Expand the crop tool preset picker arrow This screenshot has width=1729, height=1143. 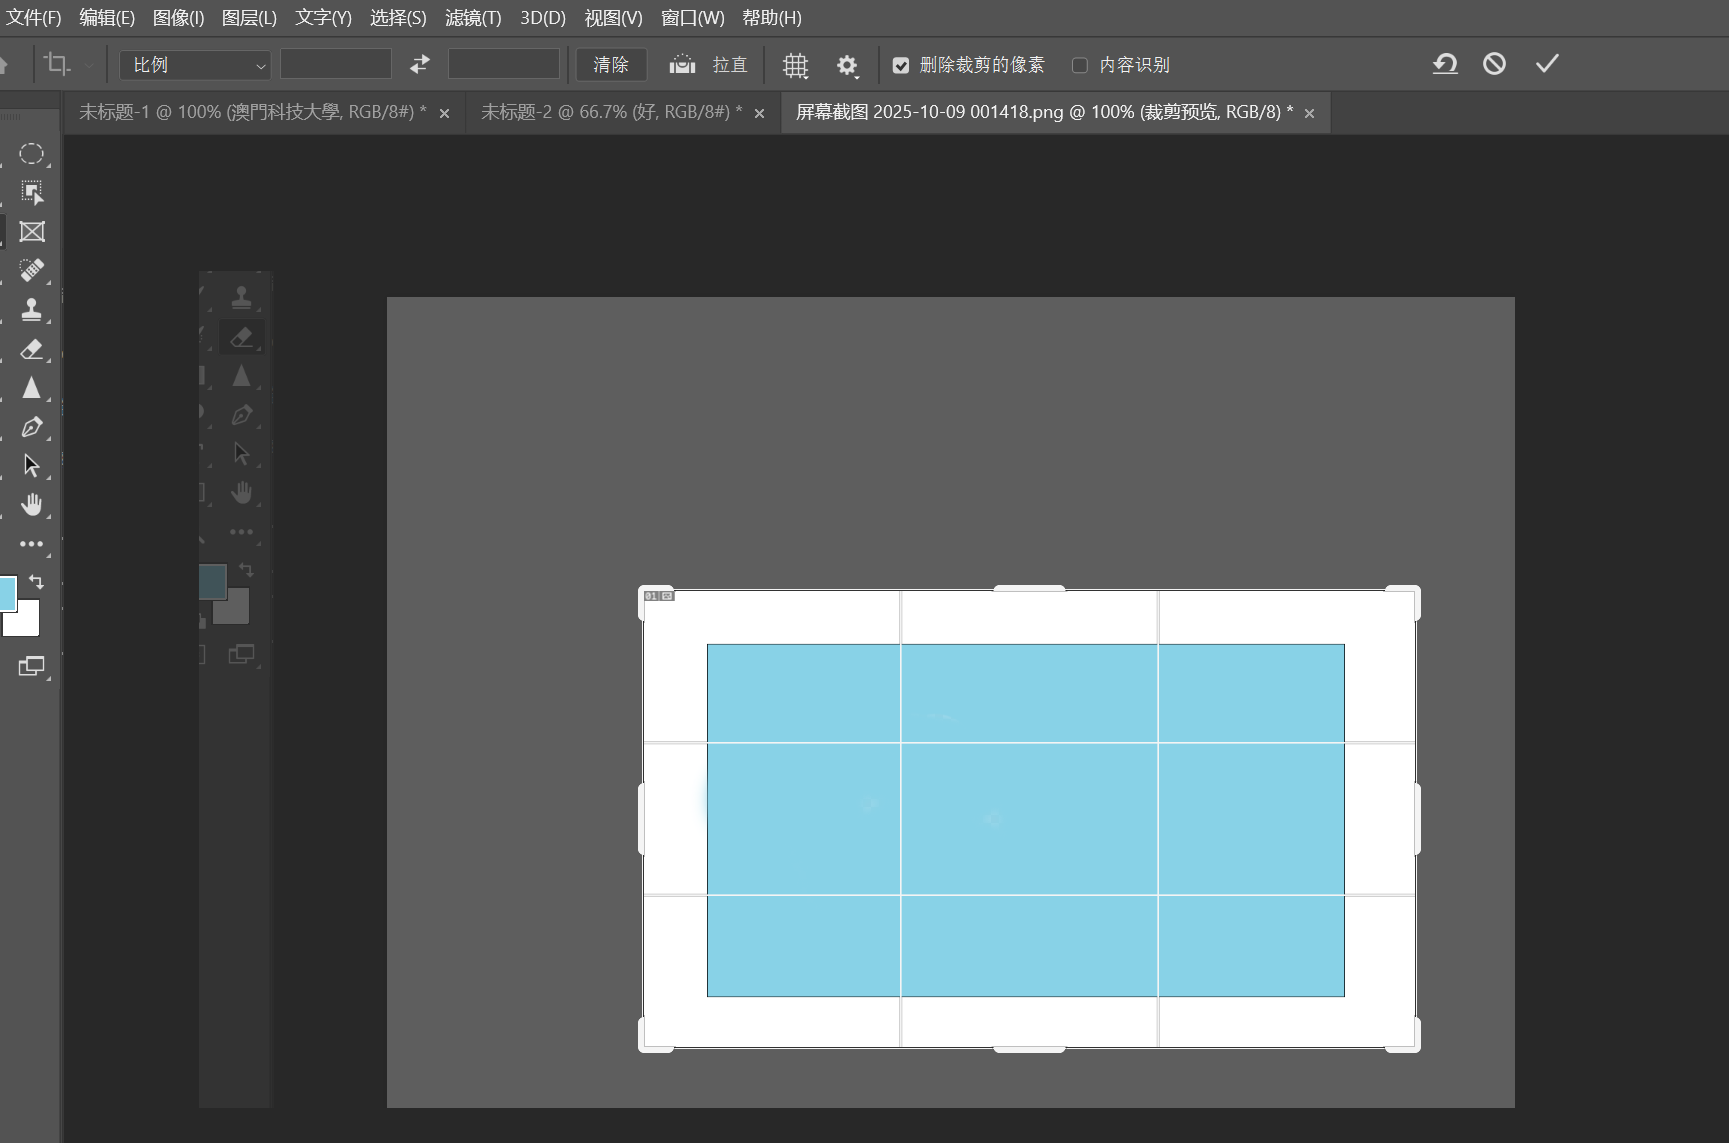coord(89,66)
